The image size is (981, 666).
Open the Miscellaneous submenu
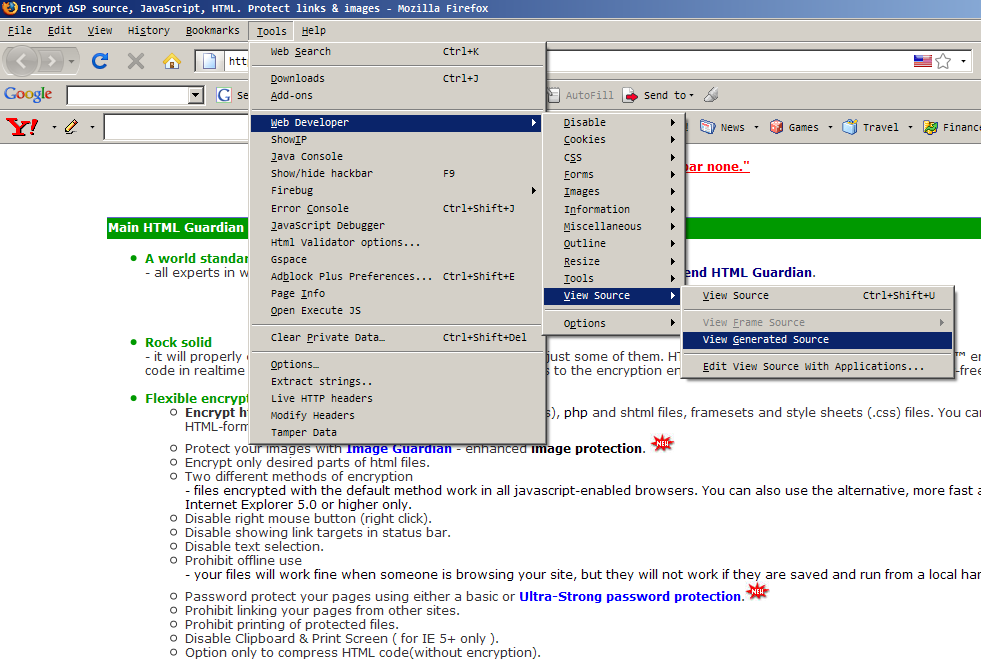coord(612,226)
